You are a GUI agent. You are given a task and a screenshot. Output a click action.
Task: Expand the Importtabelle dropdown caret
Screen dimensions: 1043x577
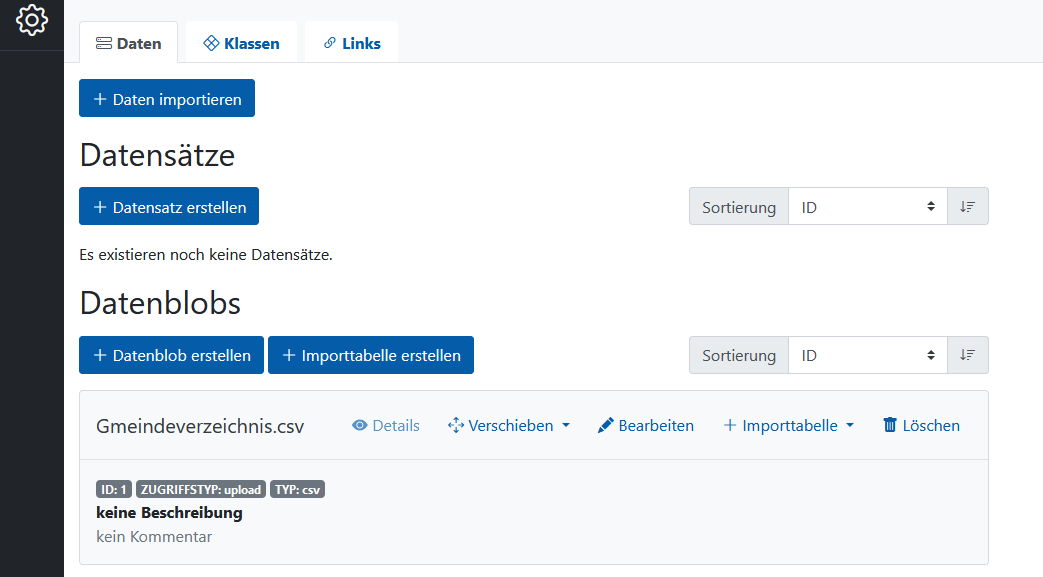tap(850, 425)
